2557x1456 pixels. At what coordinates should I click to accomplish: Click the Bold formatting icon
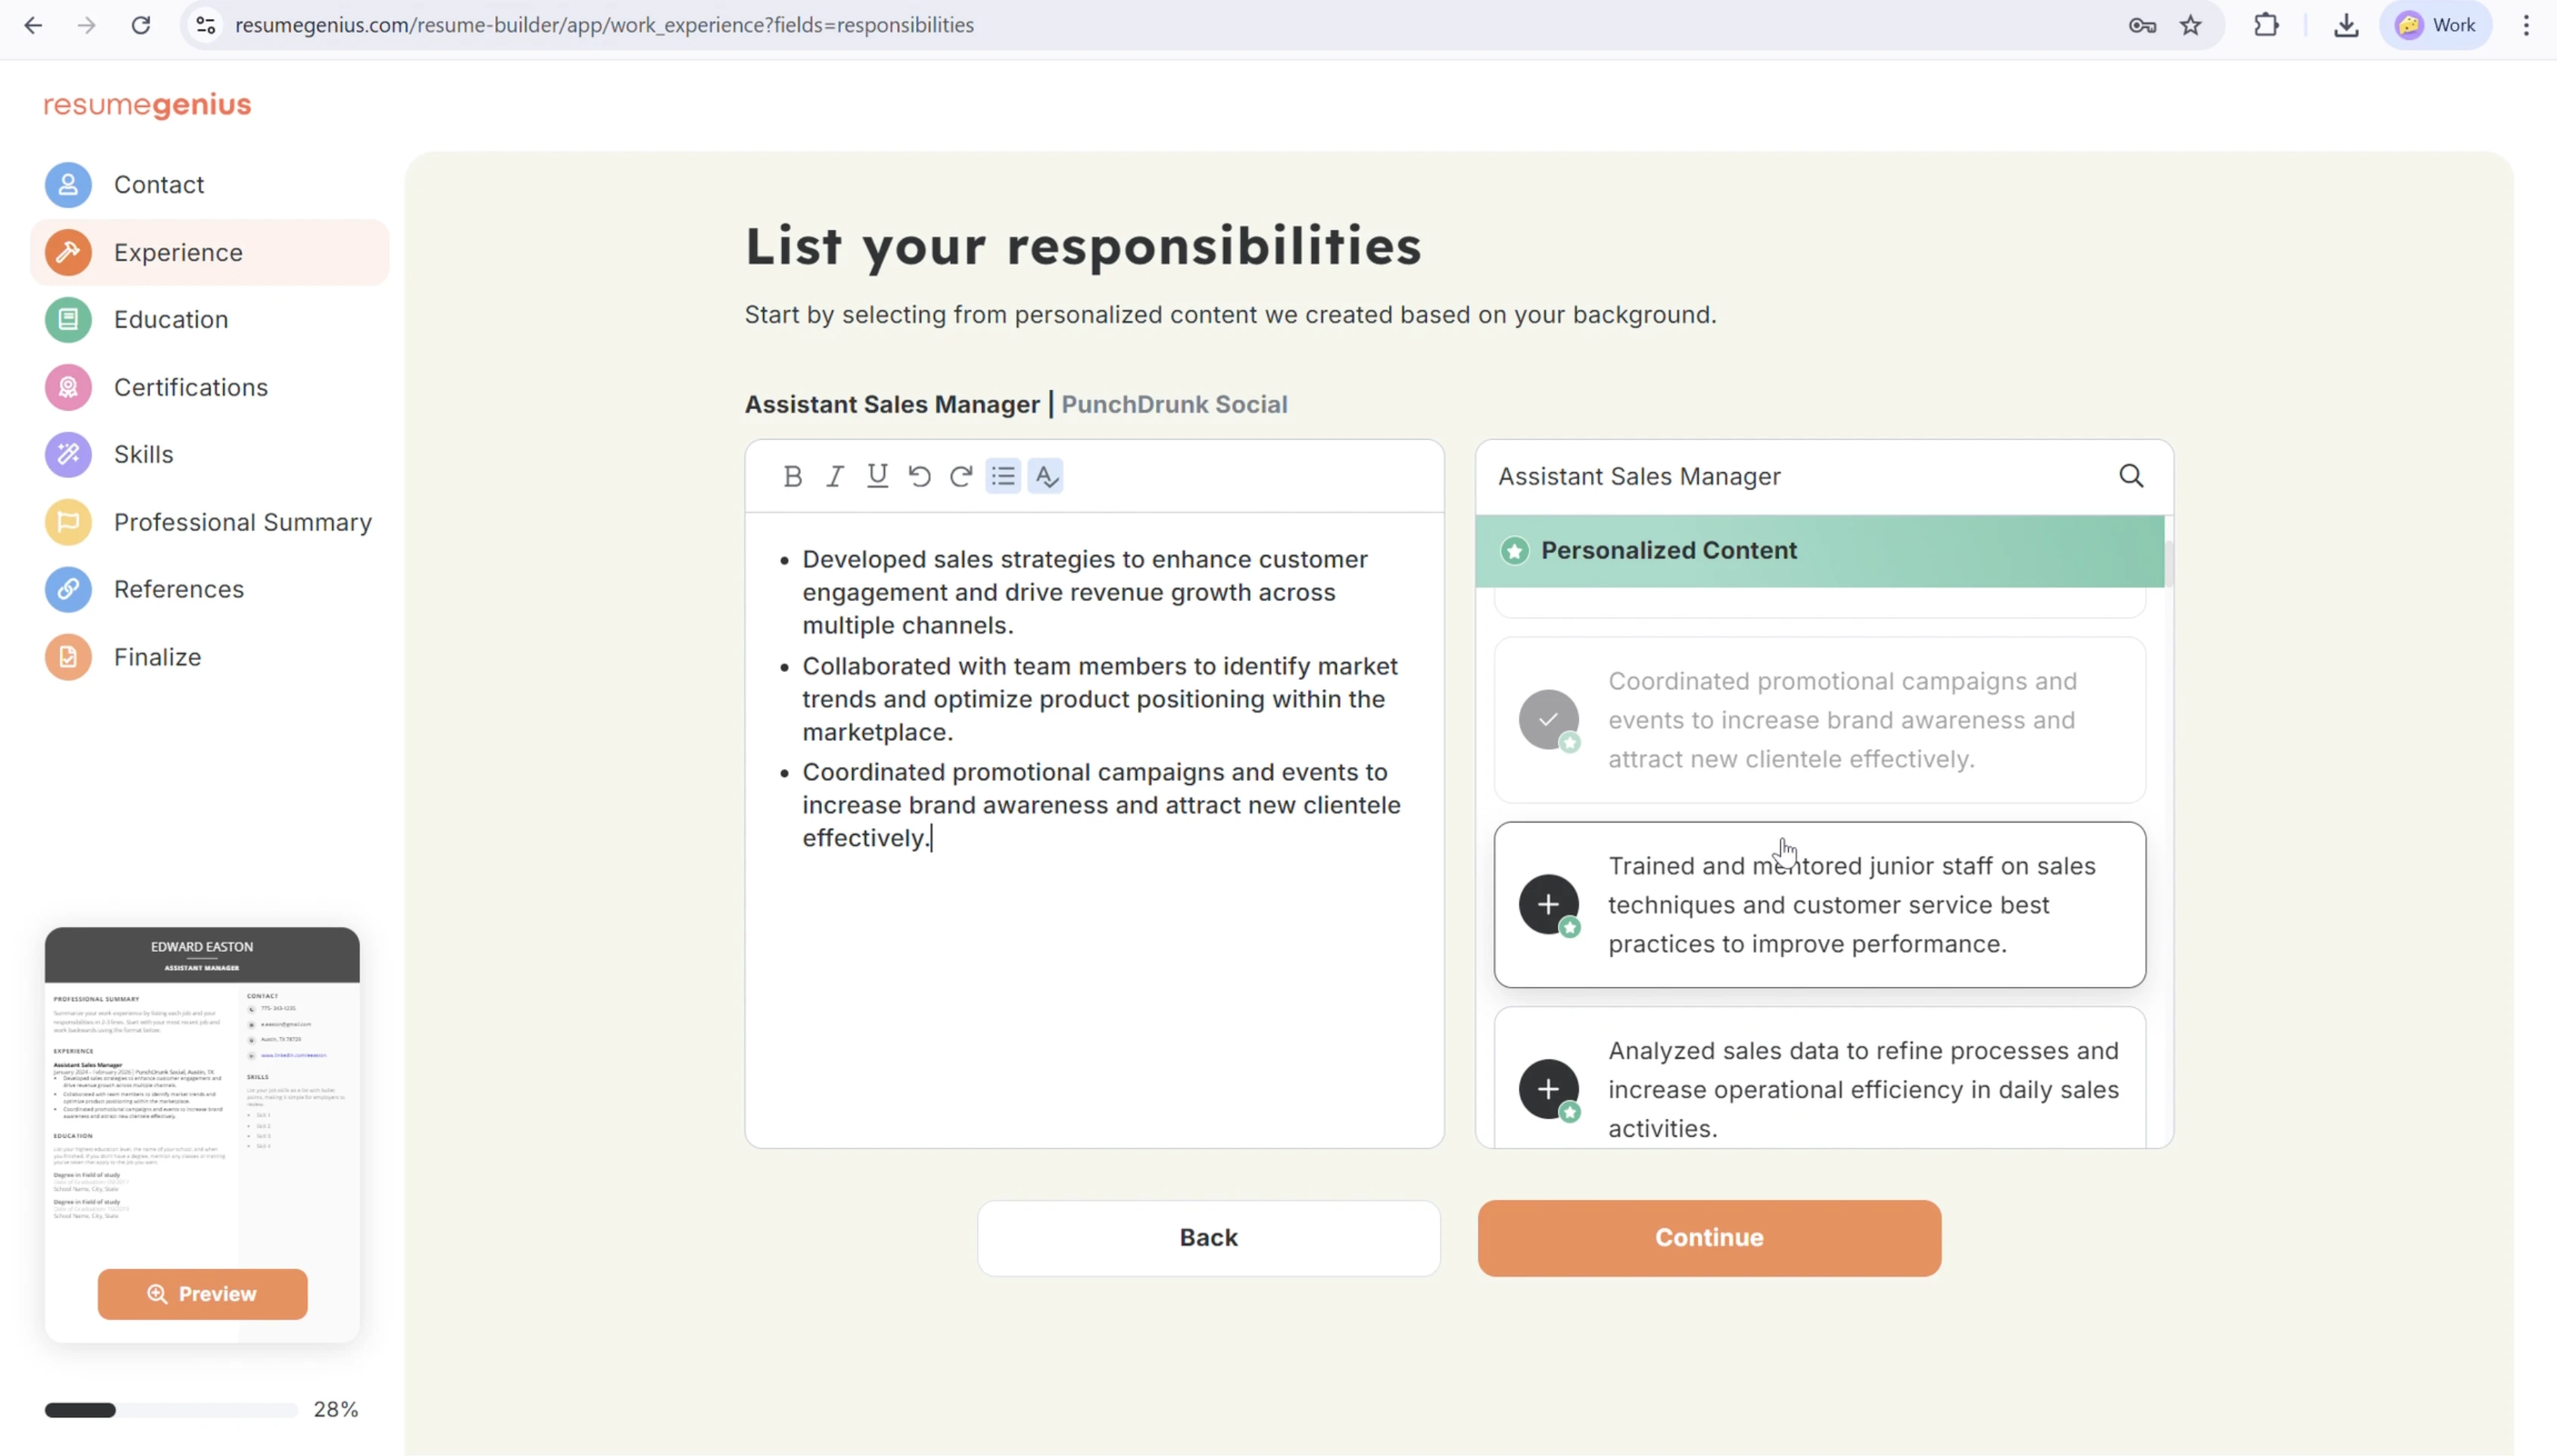point(792,477)
